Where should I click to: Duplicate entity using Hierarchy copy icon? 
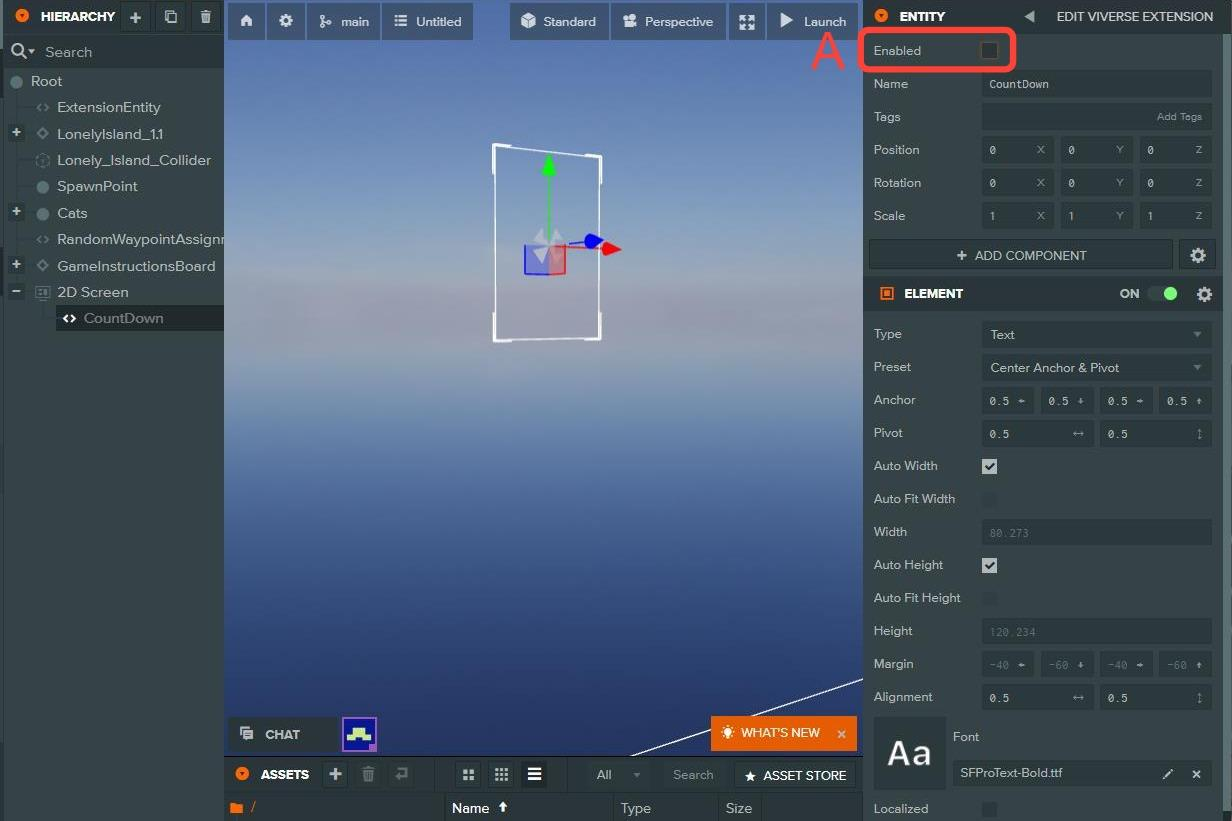click(x=171, y=17)
